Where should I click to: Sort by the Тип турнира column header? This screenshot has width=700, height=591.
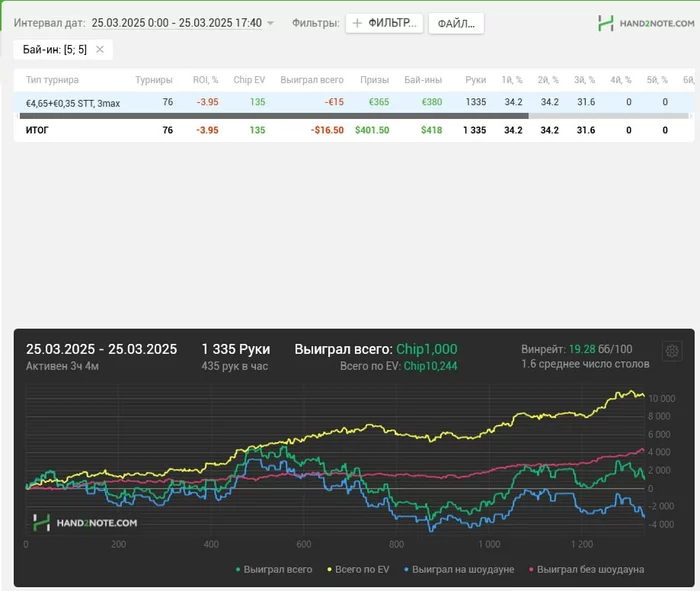coord(52,79)
